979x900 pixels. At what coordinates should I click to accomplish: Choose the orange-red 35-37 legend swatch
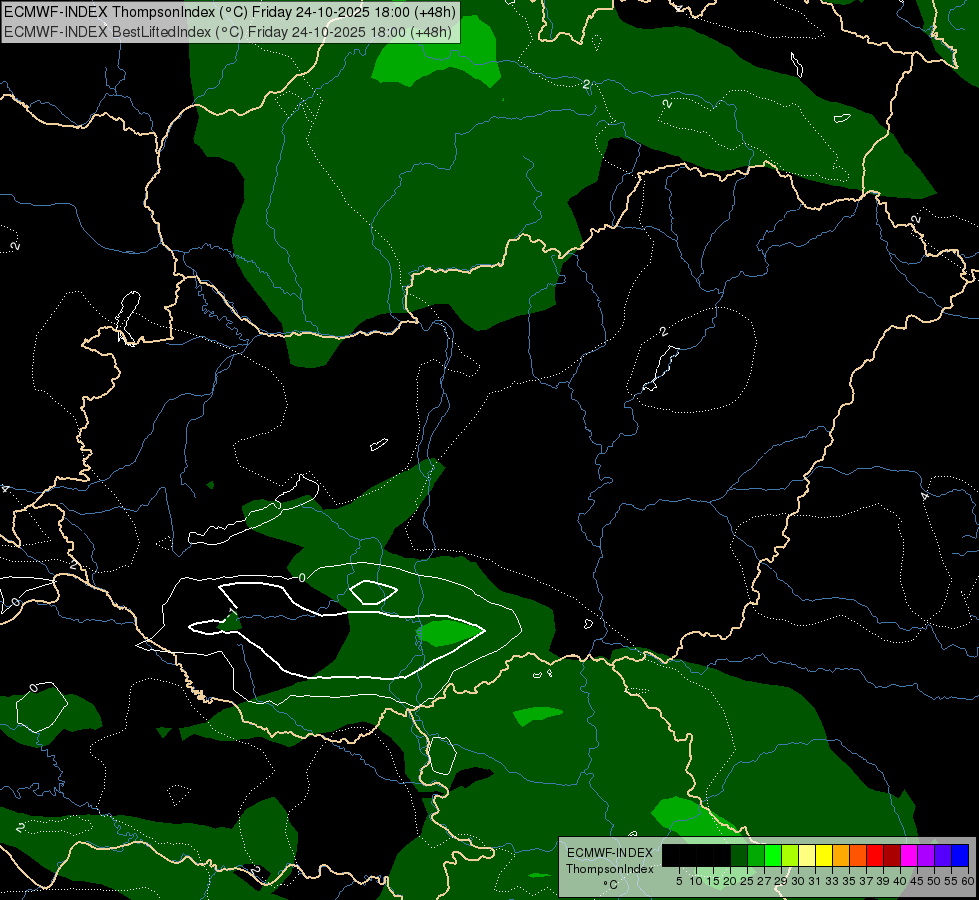(x=858, y=855)
